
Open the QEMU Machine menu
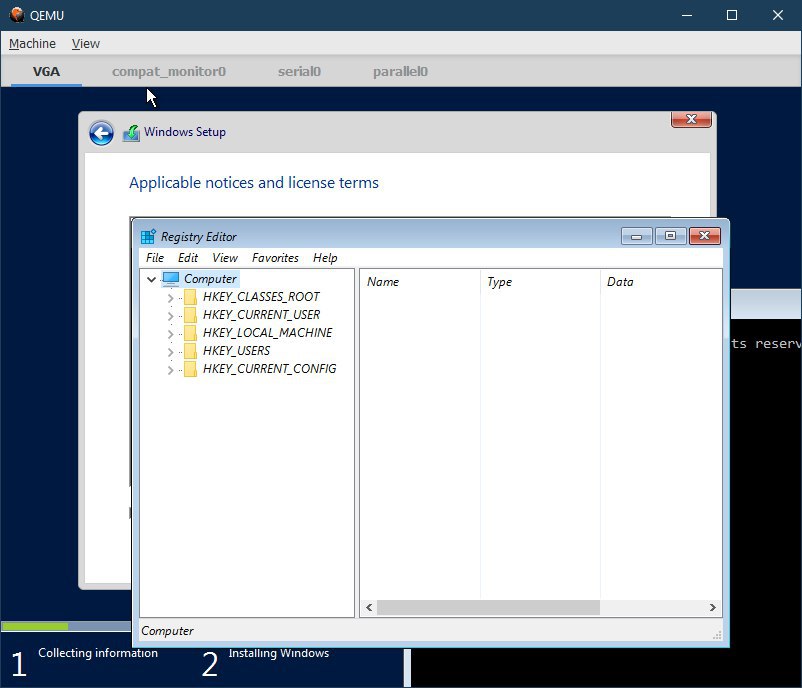click(x=32, y=43)
